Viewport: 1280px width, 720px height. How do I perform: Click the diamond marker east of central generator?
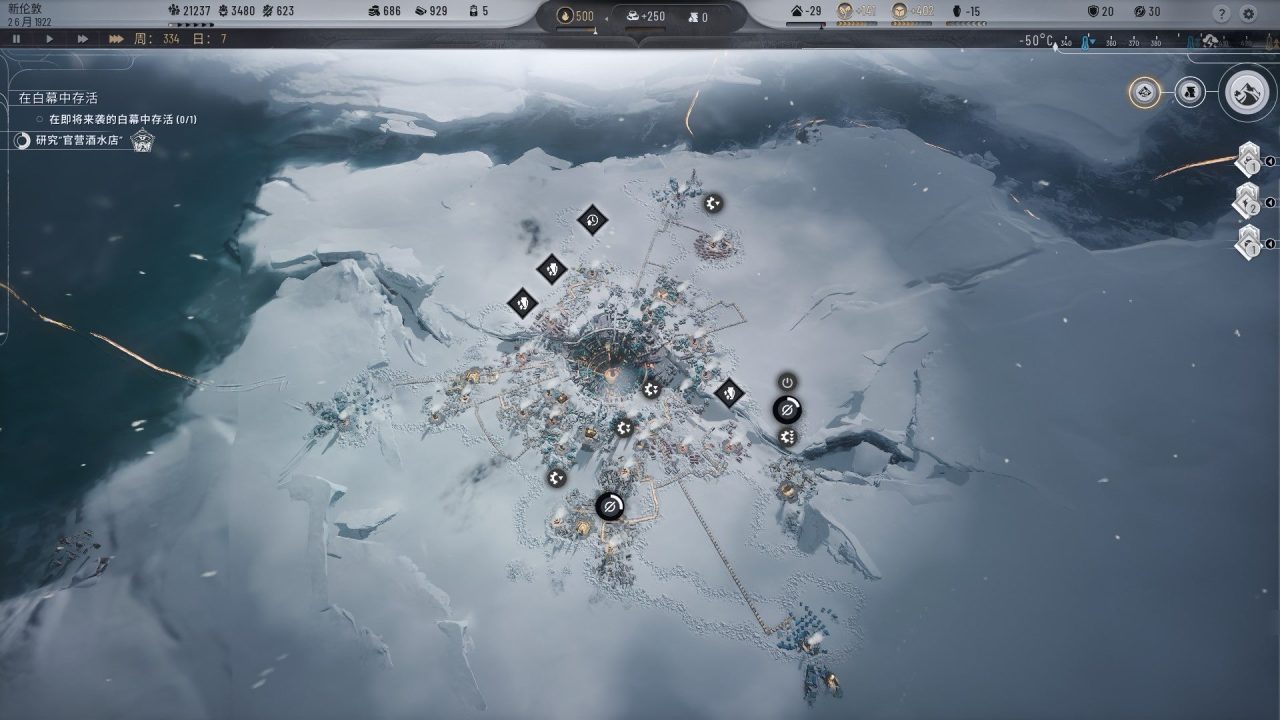(729, 393)
